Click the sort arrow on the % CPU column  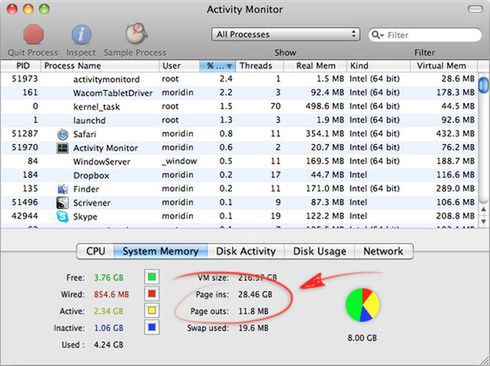pos(229,66)
